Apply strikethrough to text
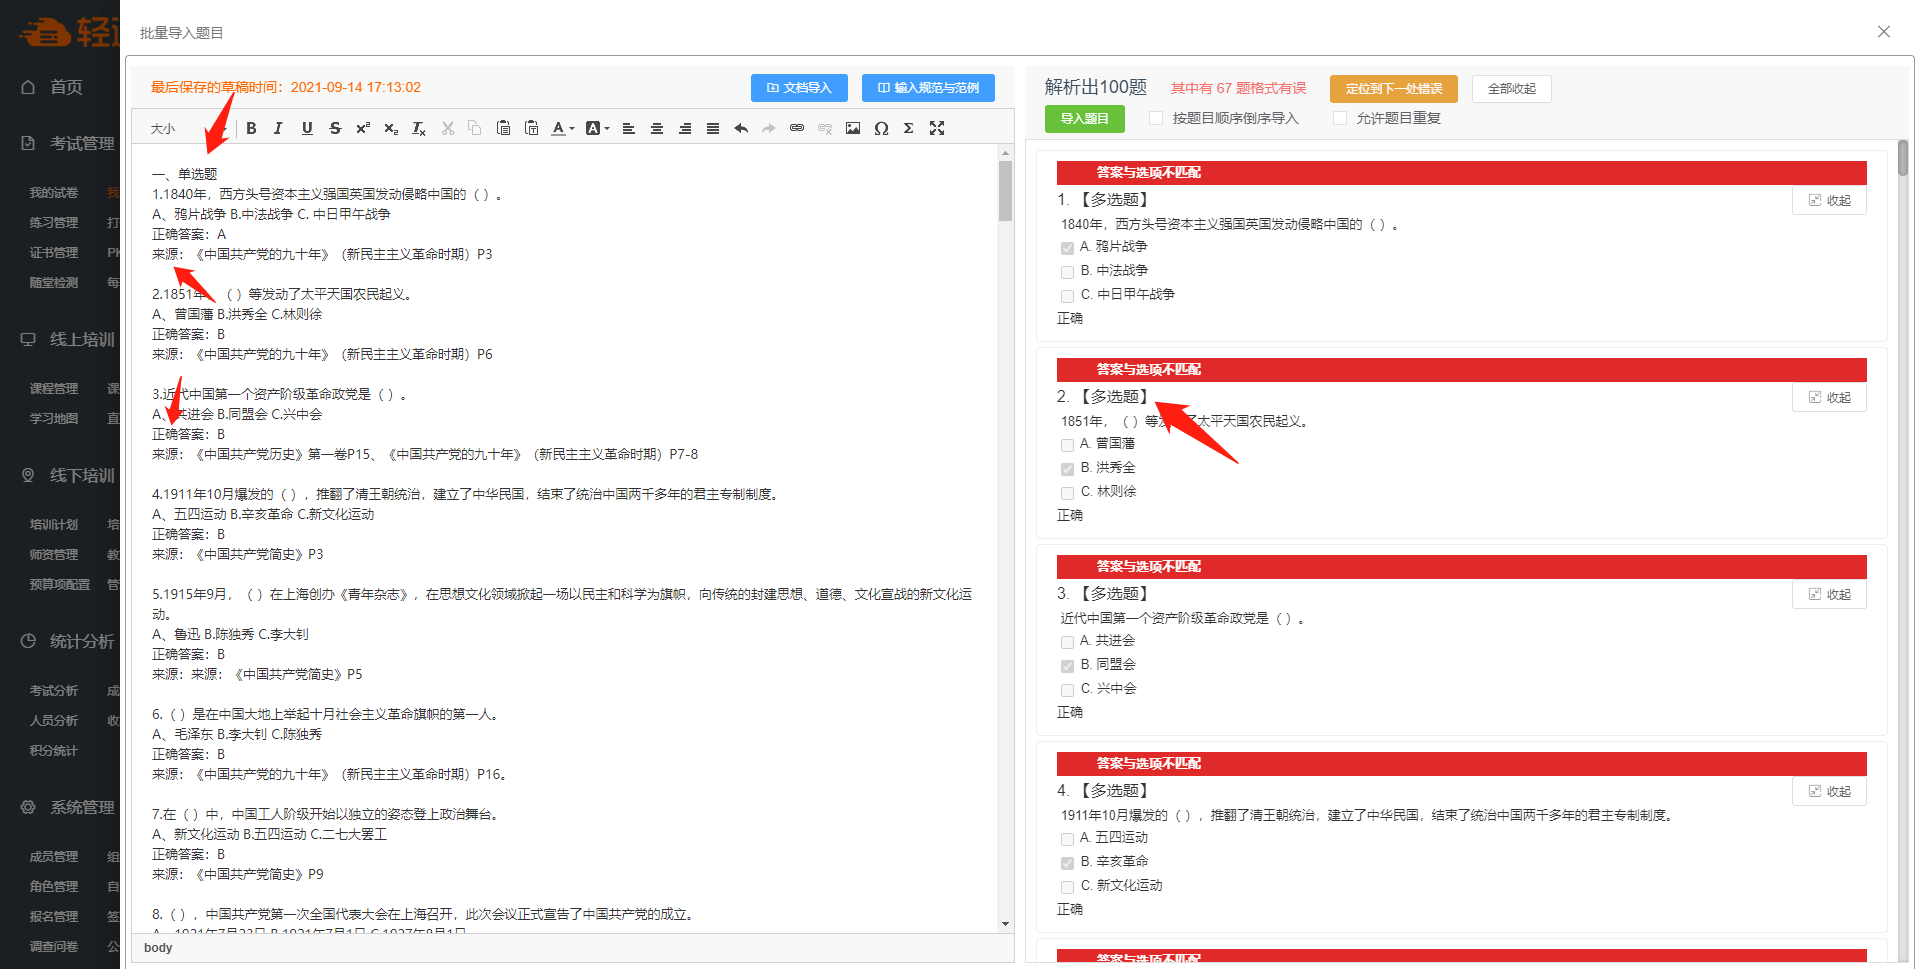Viewport: 1920px width, 969px height. [335, 128]
